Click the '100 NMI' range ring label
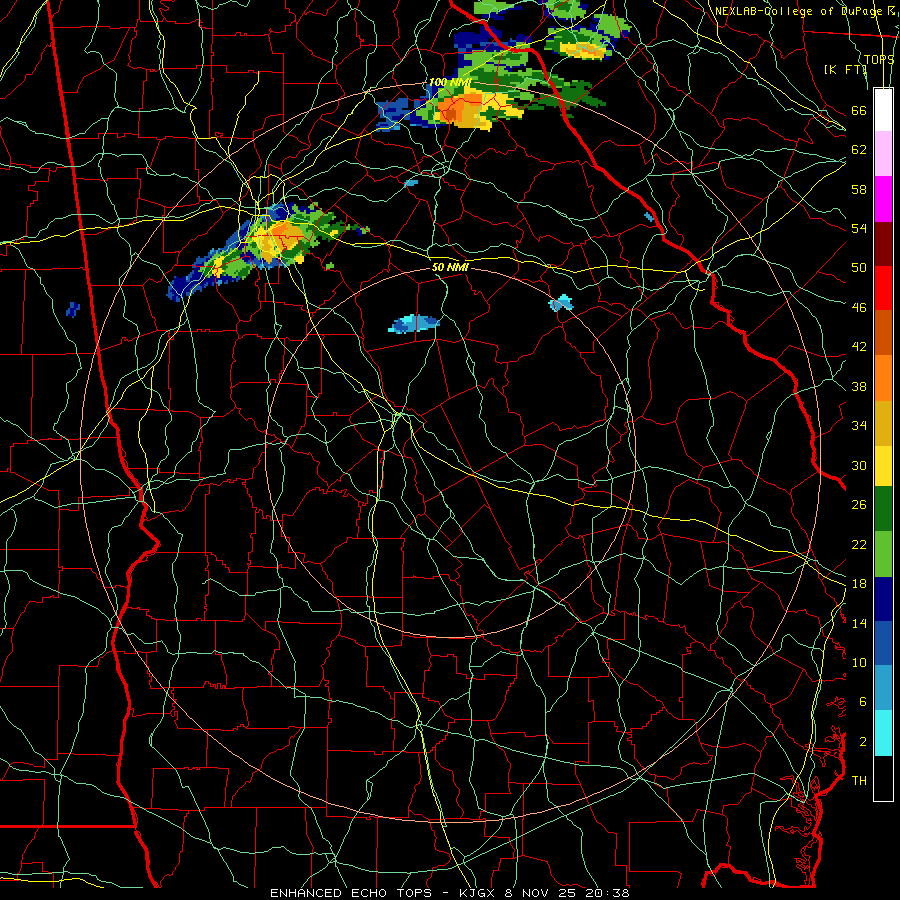900x900 pixels. tap(450, 82)
